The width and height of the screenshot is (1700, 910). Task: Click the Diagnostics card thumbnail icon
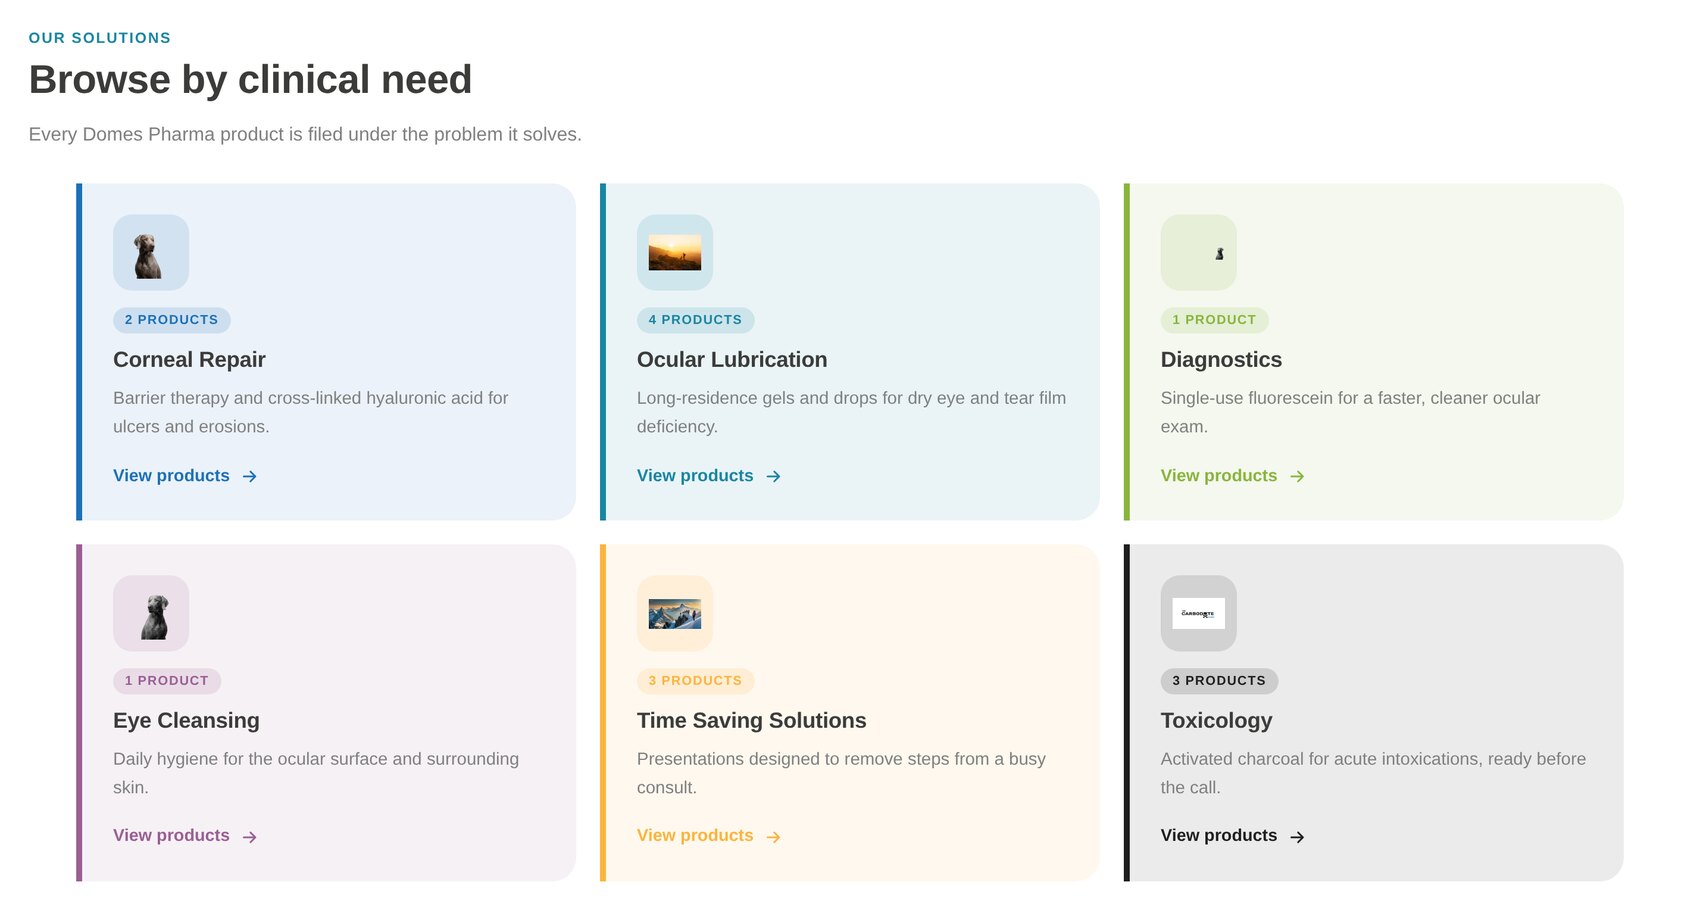click(x=1198, y=253)
